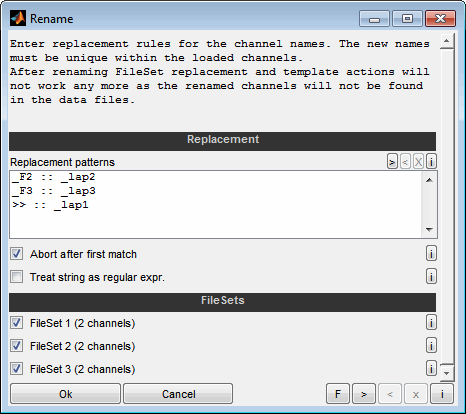Click dialog scrollbar down arrow

pos(447,373)
